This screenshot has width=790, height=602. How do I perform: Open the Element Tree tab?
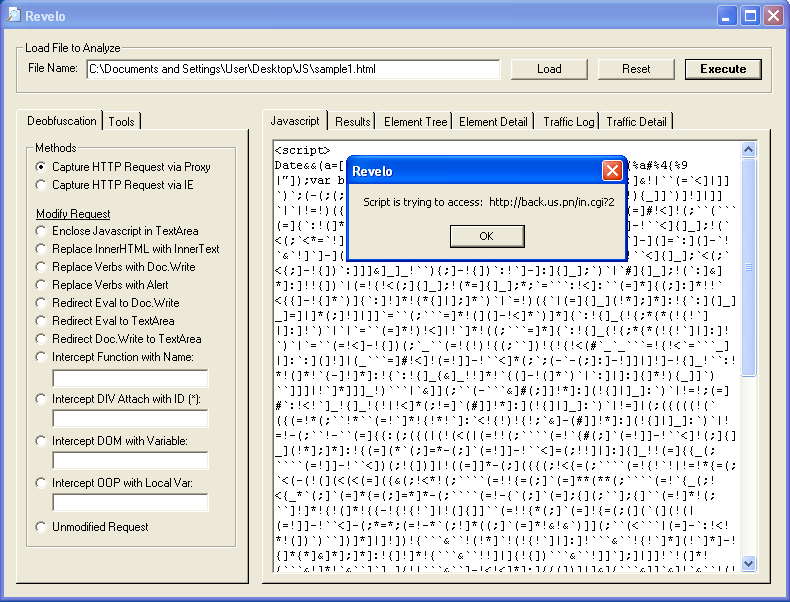(x=416, y=121)
